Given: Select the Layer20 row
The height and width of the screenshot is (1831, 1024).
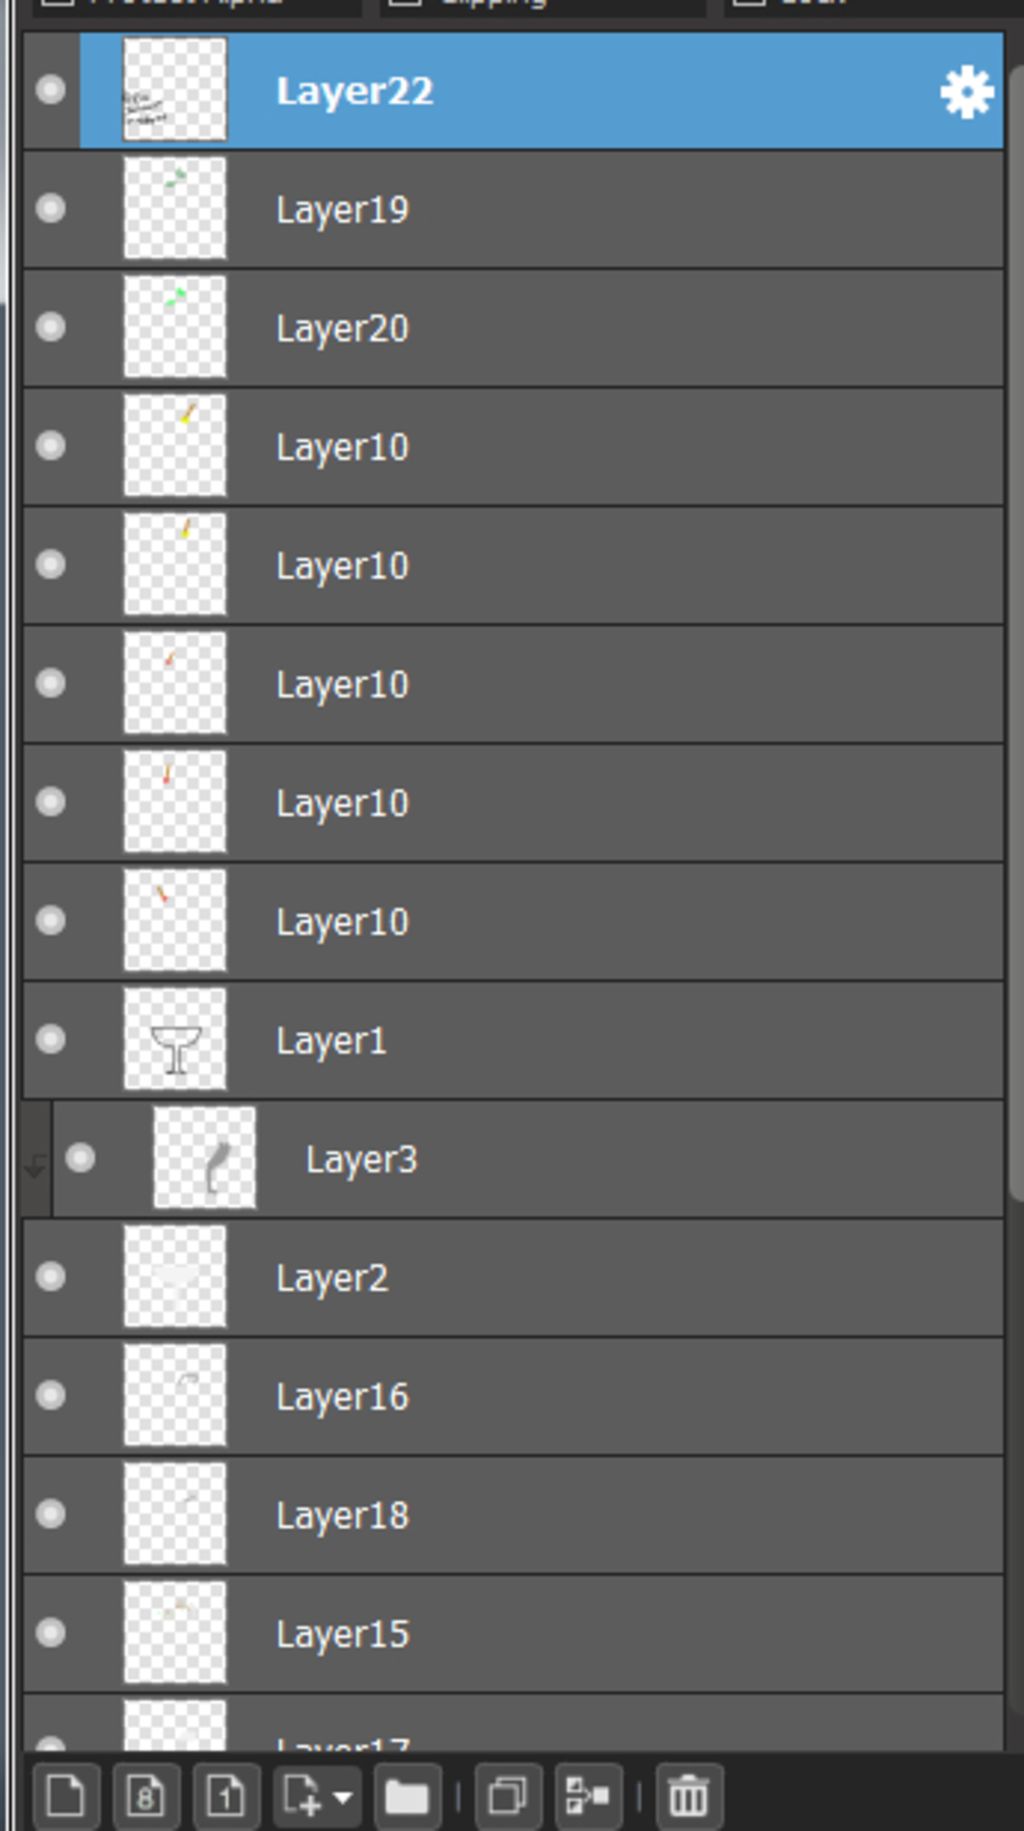Looking at the screenshot, I should tap(513, 328).
